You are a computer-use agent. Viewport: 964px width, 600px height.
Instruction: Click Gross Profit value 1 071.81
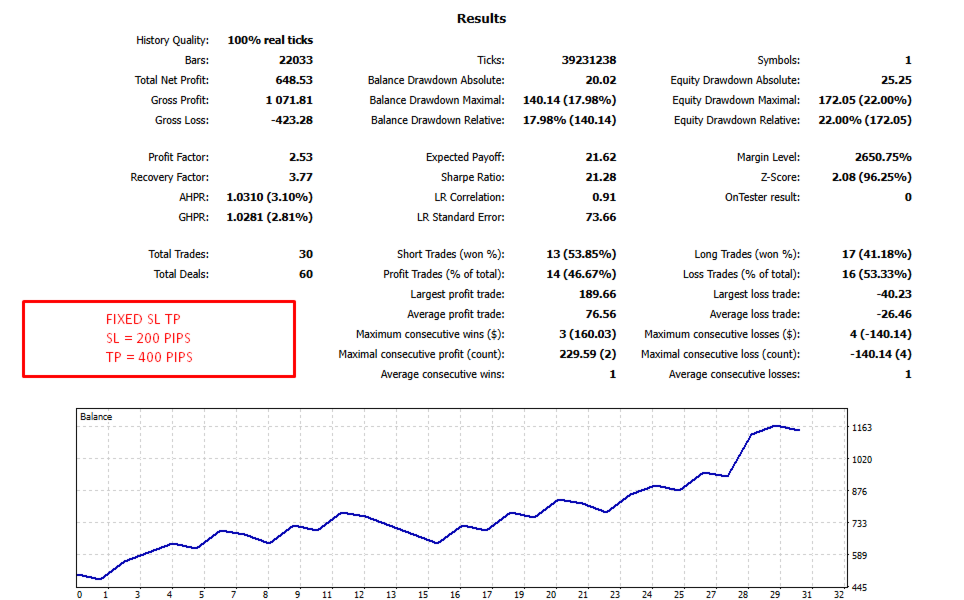coord(289,100)
